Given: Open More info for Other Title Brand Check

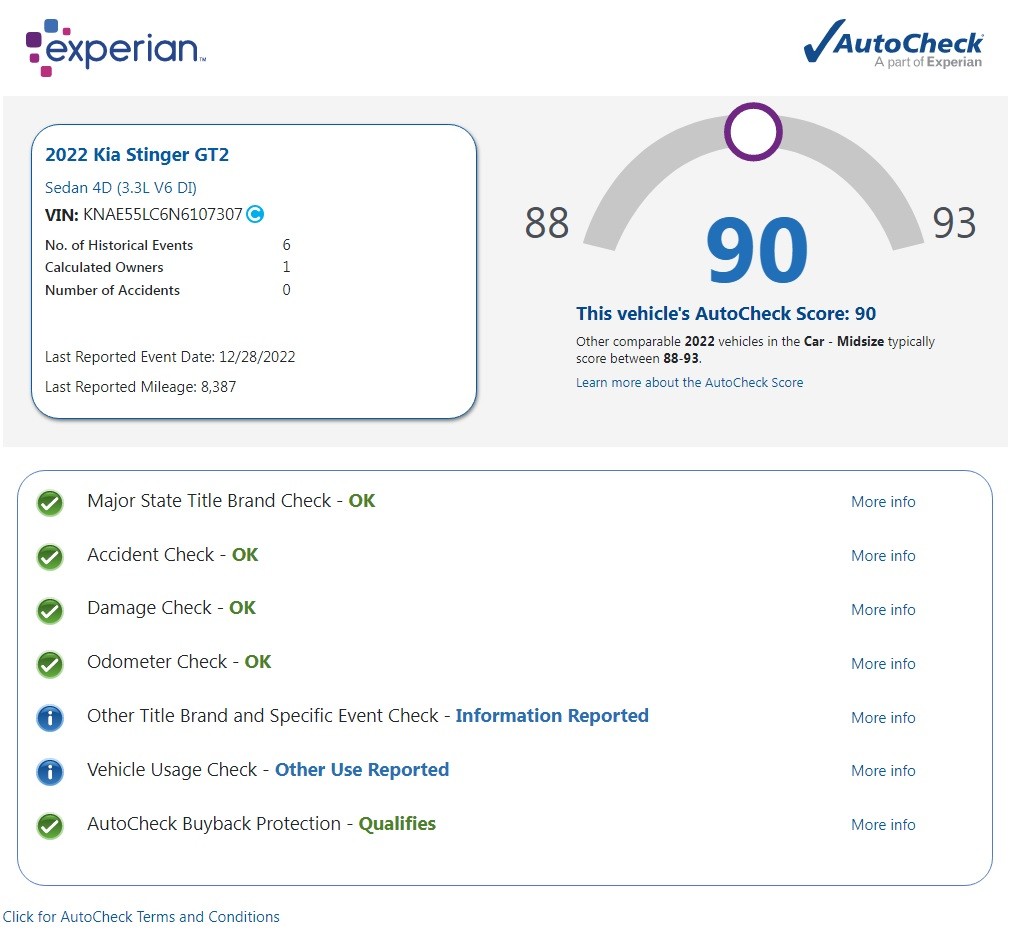Looking at the screenshot, I should click(882, 718).
